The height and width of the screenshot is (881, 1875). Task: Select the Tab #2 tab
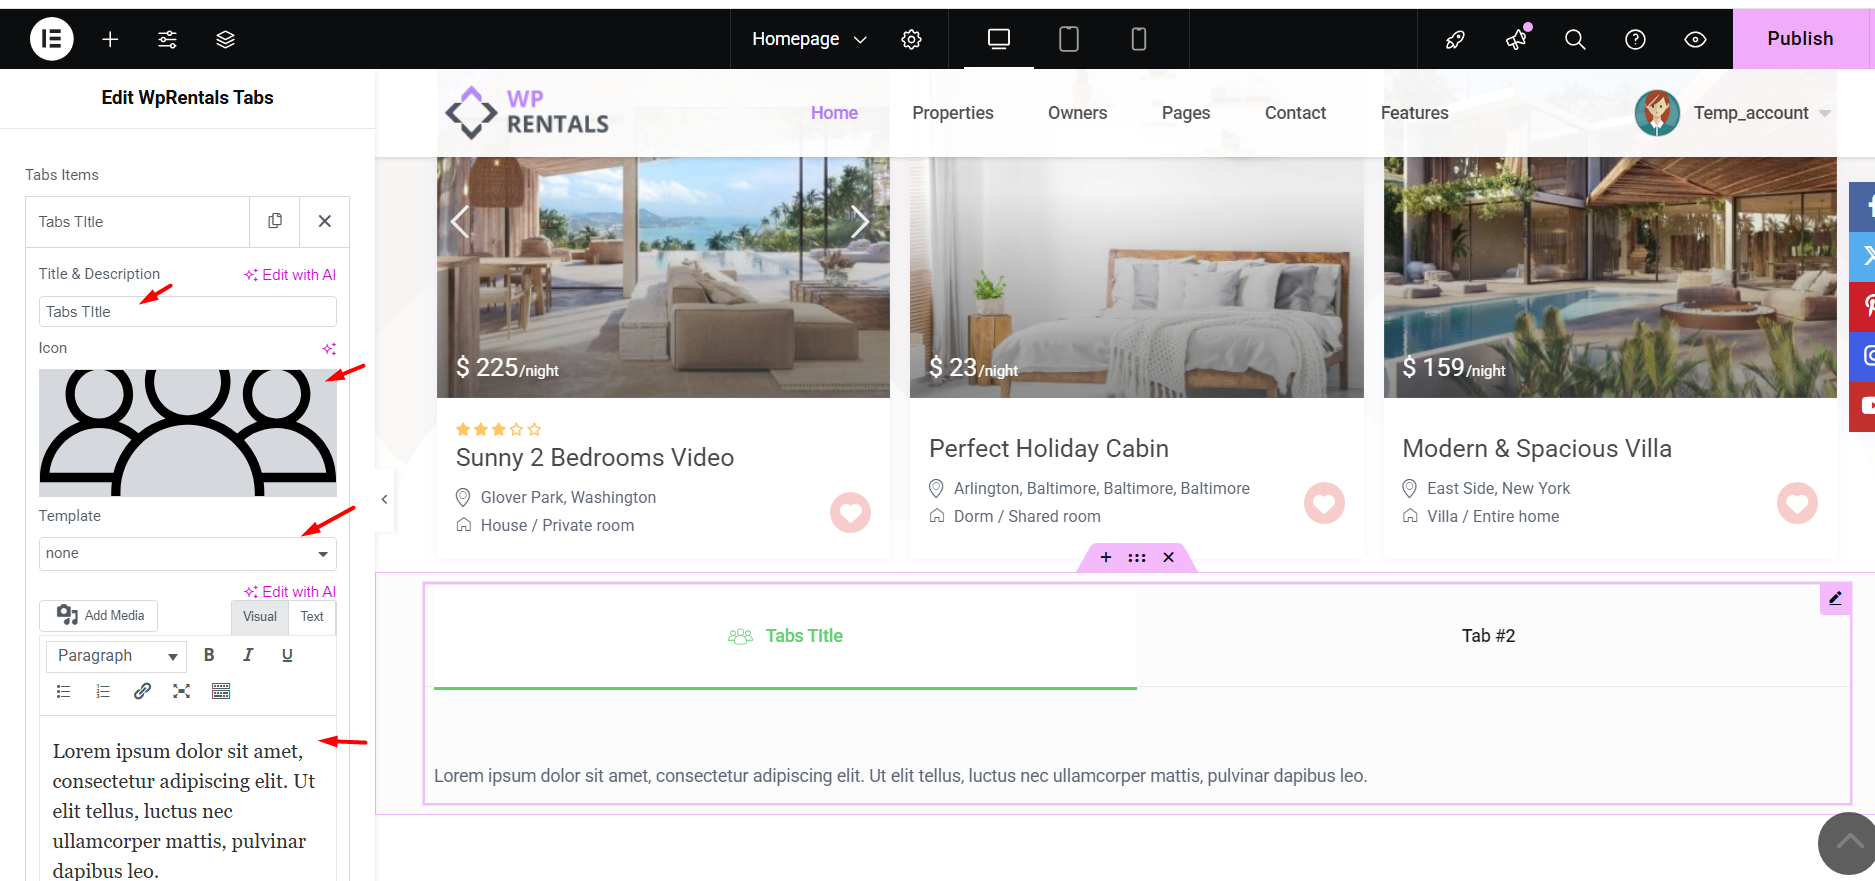(1488, 636)
